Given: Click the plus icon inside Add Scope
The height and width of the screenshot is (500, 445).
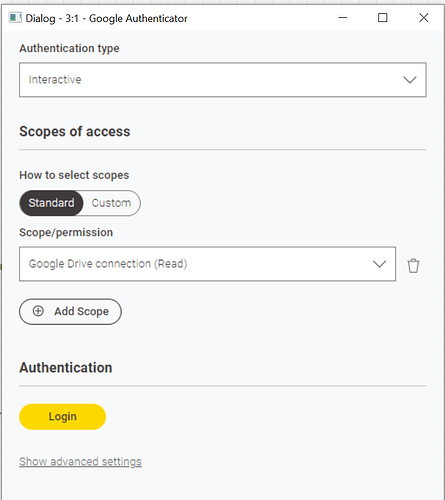Looking at the screenshot, I should click(x=38, y=311).
